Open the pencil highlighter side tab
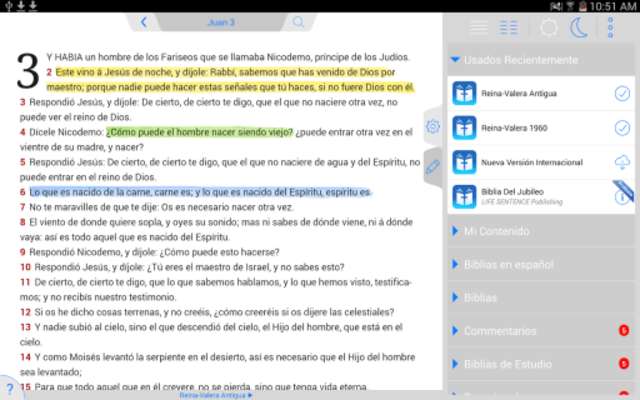This screenshot has width=640, height=400. [x=432, y=167]
